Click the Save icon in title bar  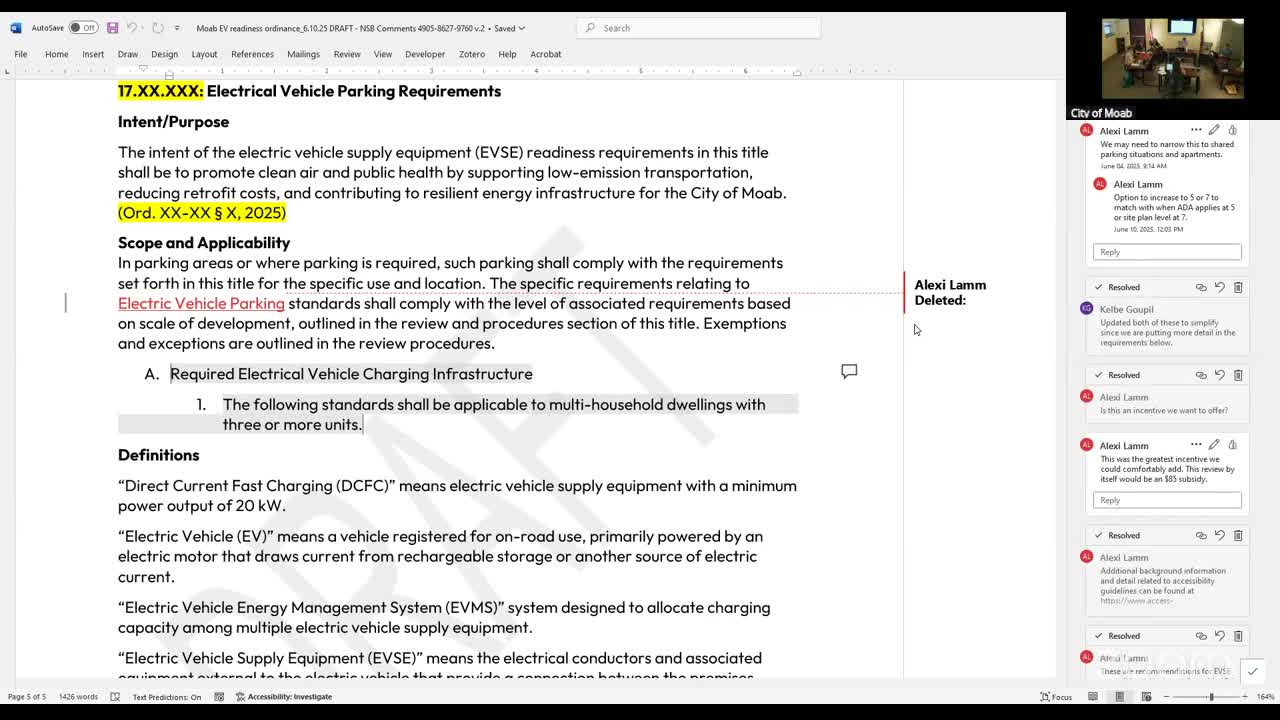[112, 28]
